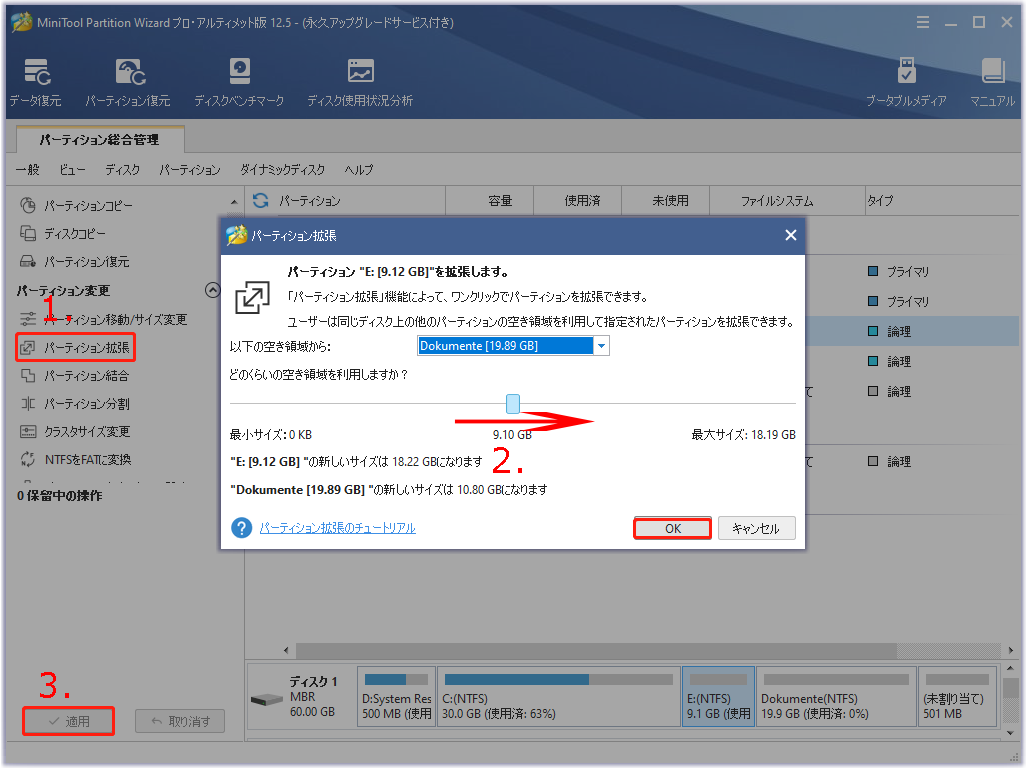The height and width of the screenshot is (771, 1028).
Task: Open the パーティション拡張のチュートリアル link
Action: (x=337, y=528)
